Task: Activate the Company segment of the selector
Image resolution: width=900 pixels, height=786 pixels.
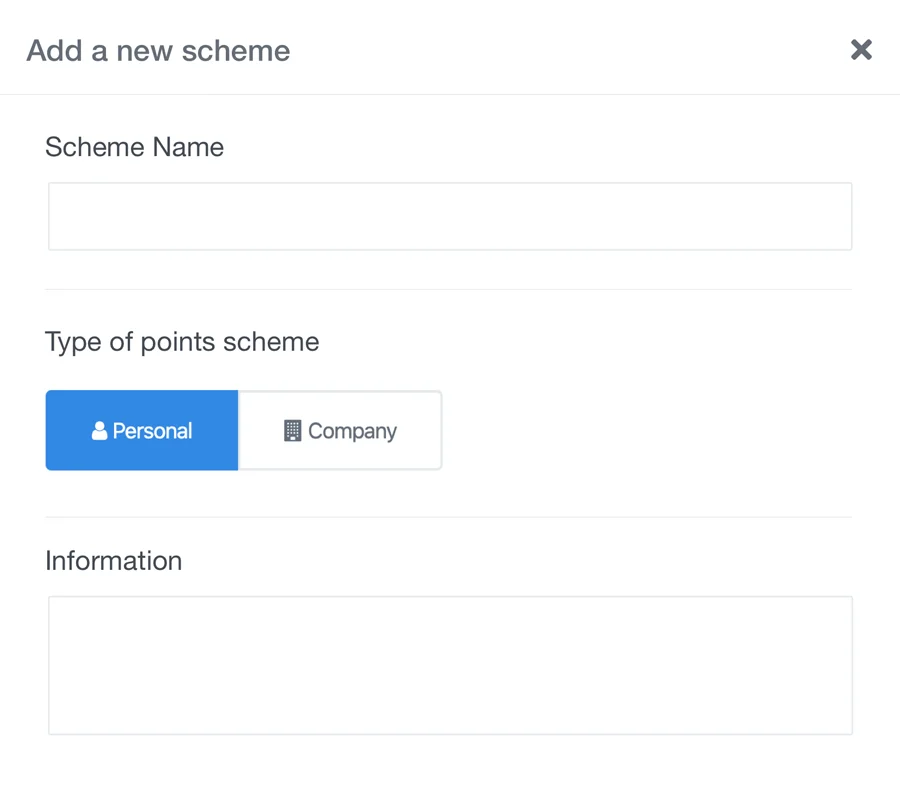Action: tap(340, 430)
